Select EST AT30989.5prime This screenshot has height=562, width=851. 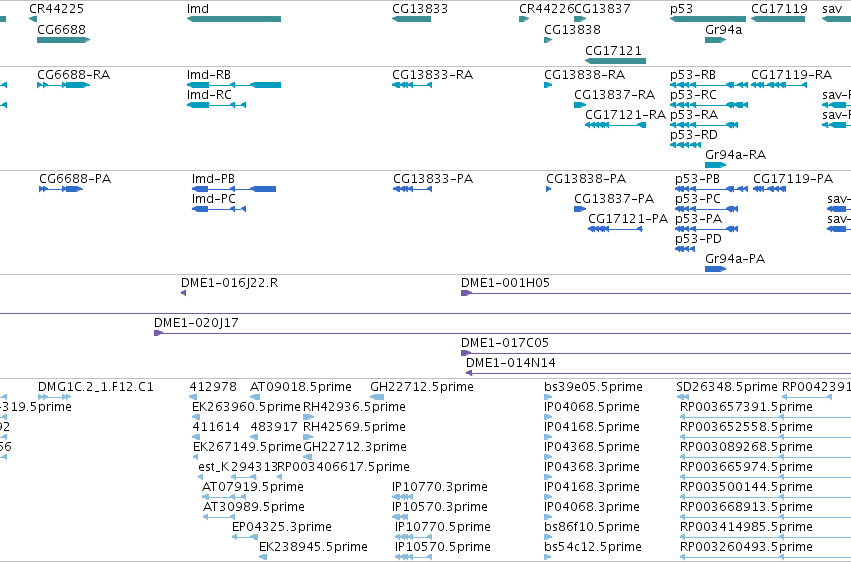[x=219, y=517]
